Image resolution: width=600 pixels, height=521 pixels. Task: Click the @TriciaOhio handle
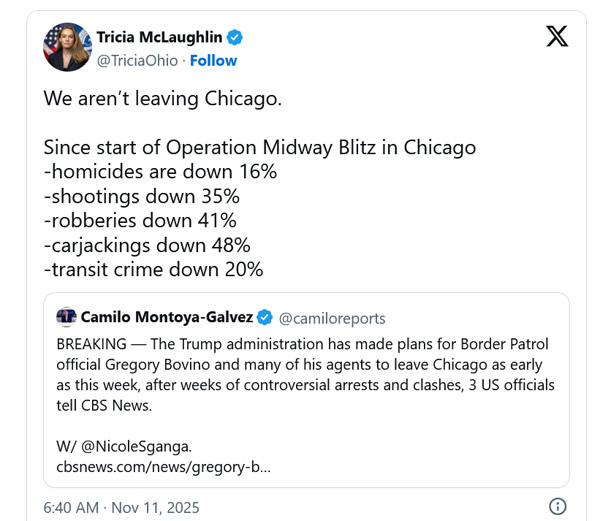point(135,59)
